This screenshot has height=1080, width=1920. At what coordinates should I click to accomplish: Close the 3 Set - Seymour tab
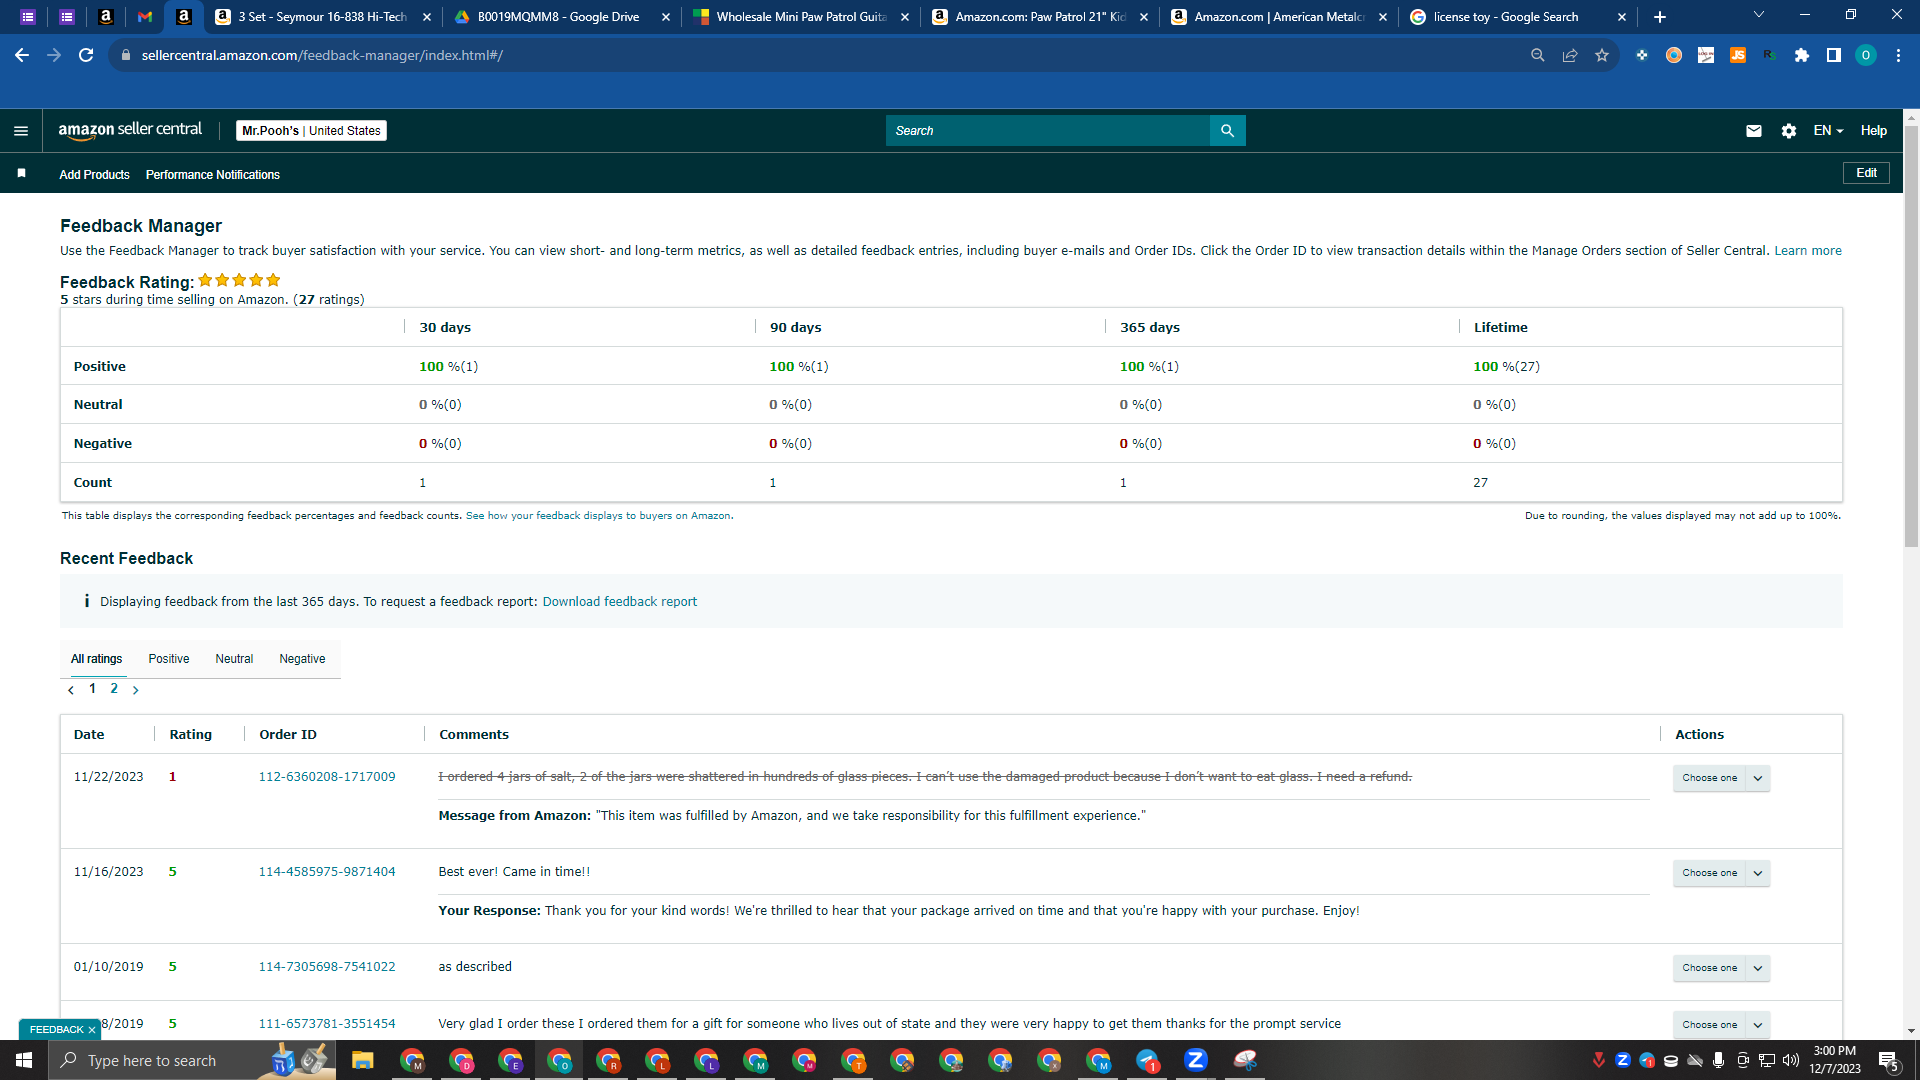pyautogui.click(x=427, y=17)
